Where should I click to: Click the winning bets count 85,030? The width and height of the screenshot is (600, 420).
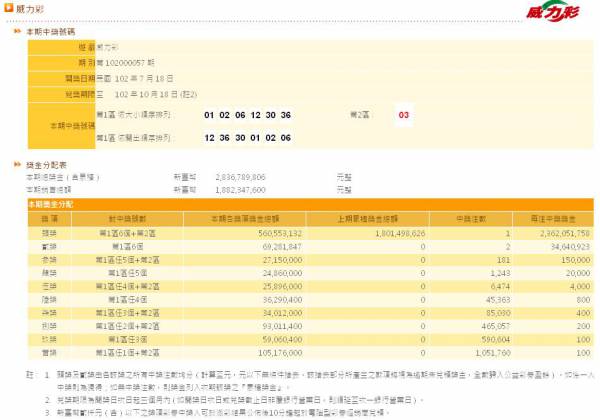[498, 313]
